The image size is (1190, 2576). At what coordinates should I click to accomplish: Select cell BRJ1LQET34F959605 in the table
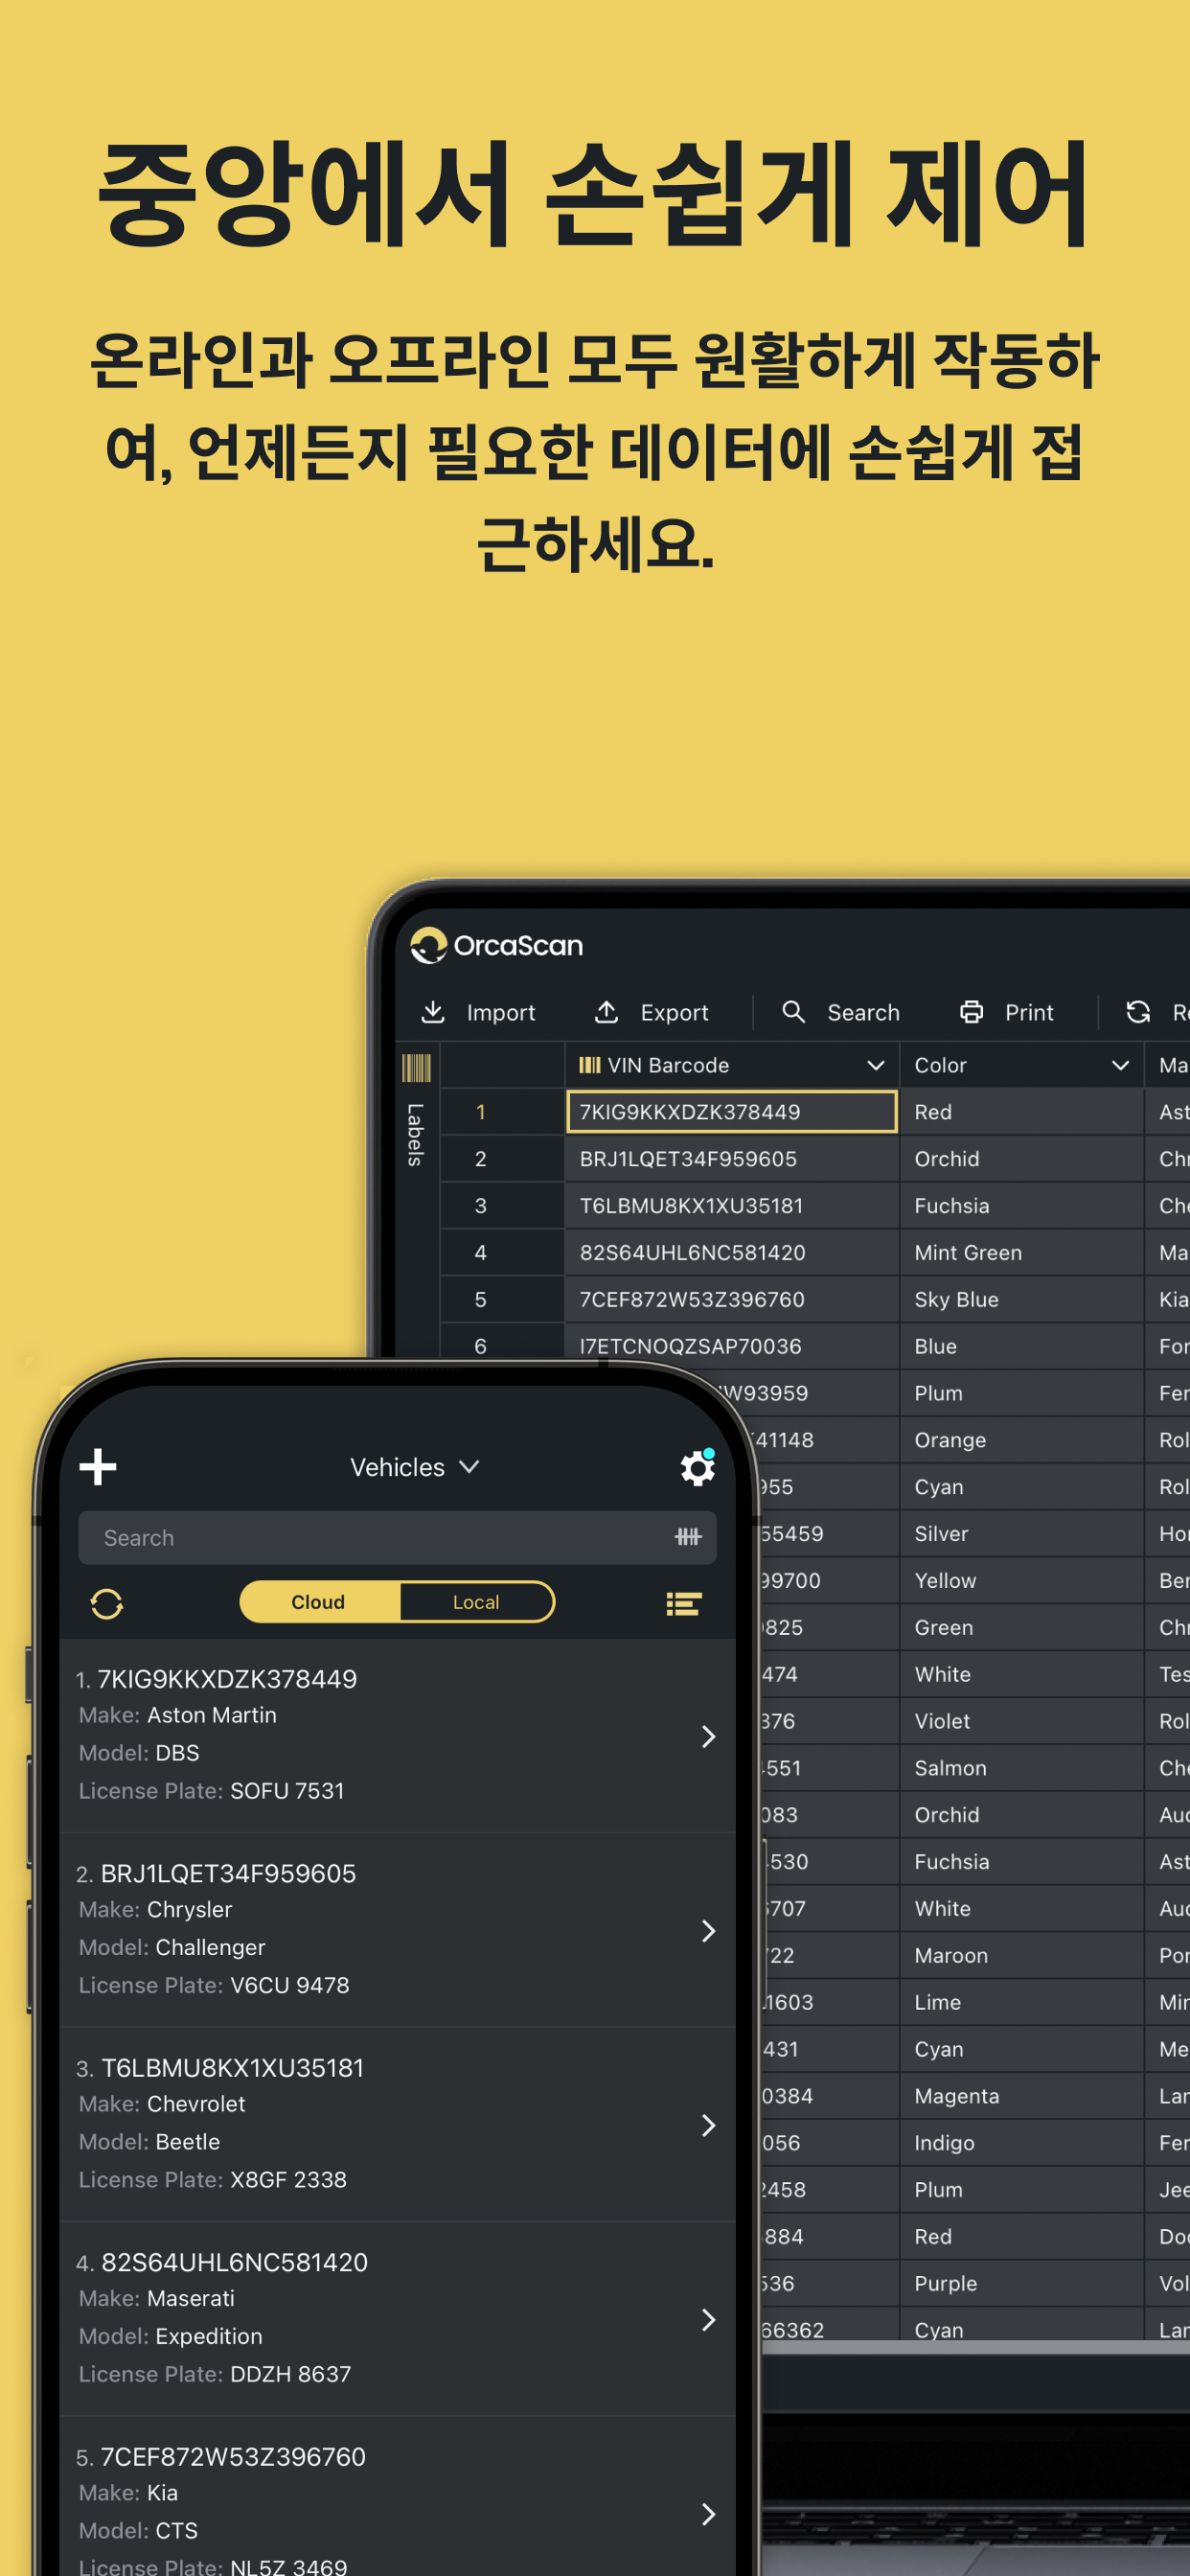(732, 1159)
